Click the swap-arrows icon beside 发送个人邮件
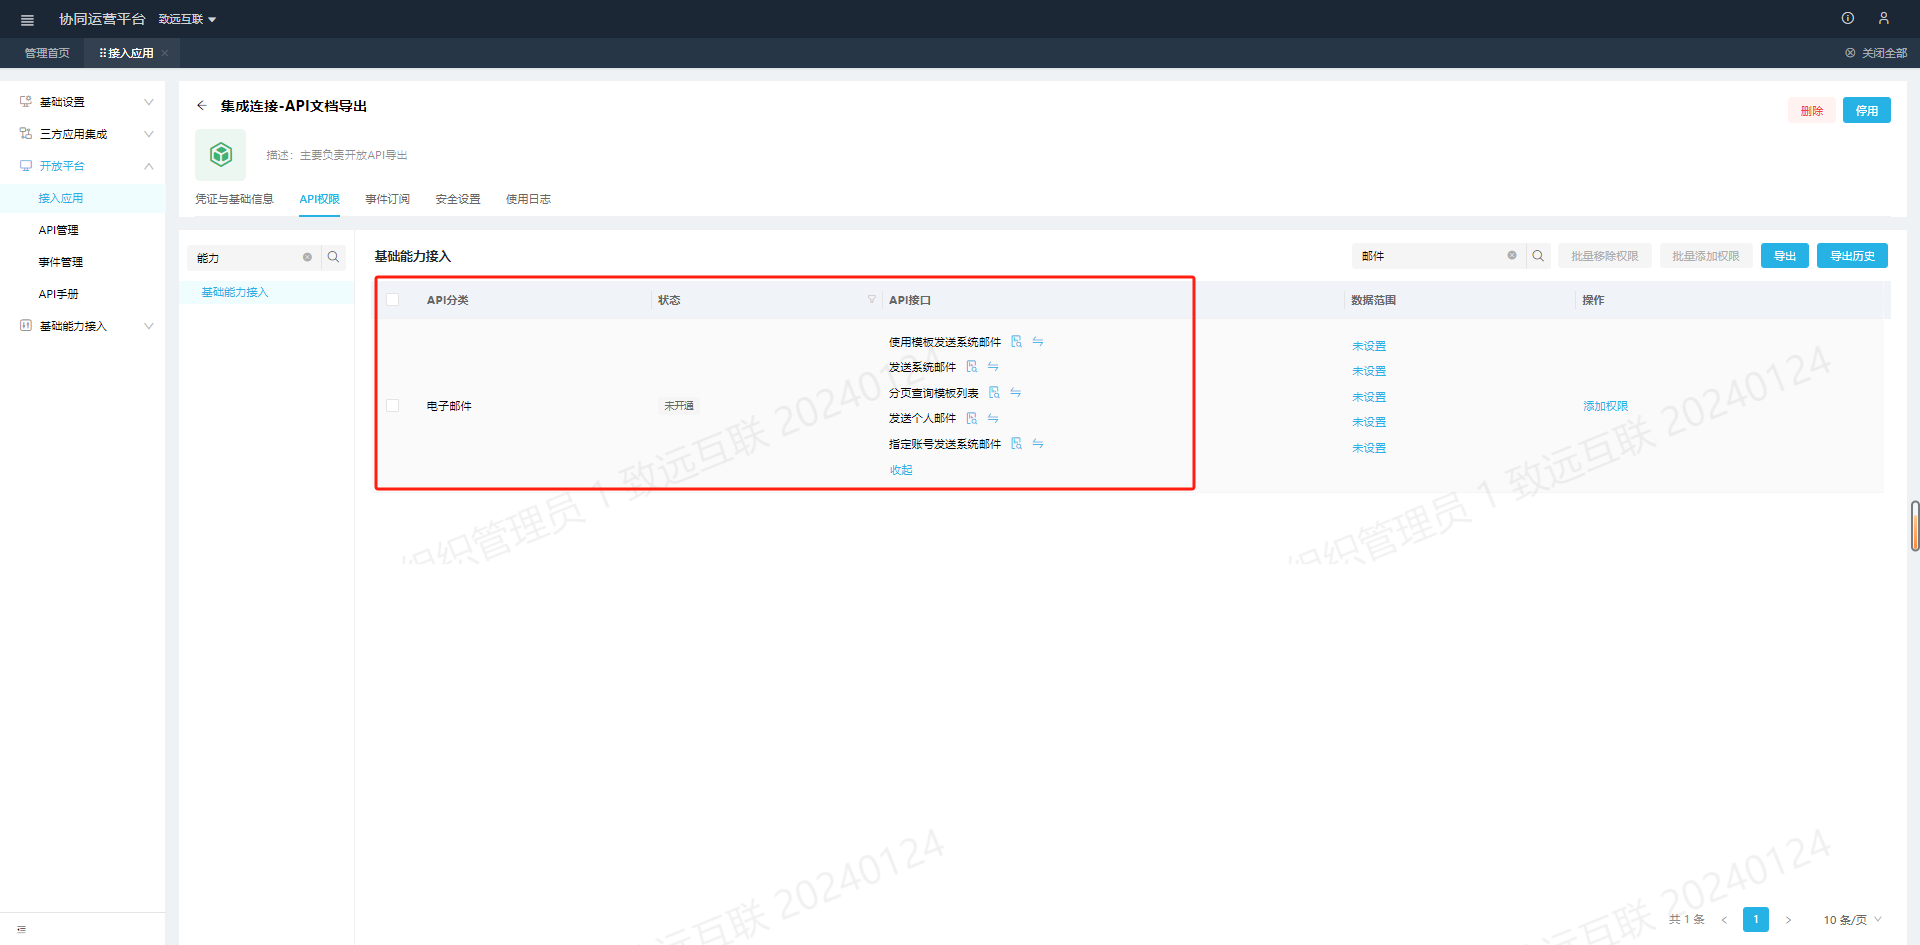The image size is (1920, 945). pyautogui.click(x=993, y=418)
